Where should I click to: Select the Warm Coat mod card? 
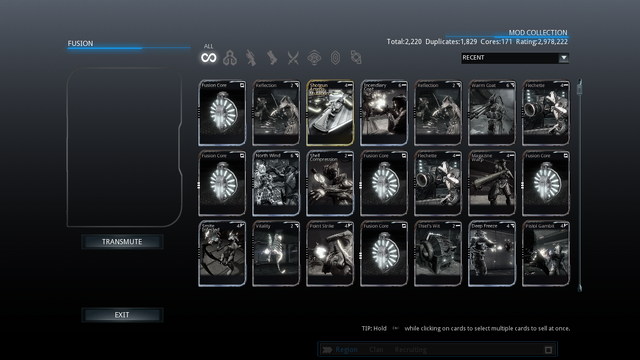[x=491, y=113]
